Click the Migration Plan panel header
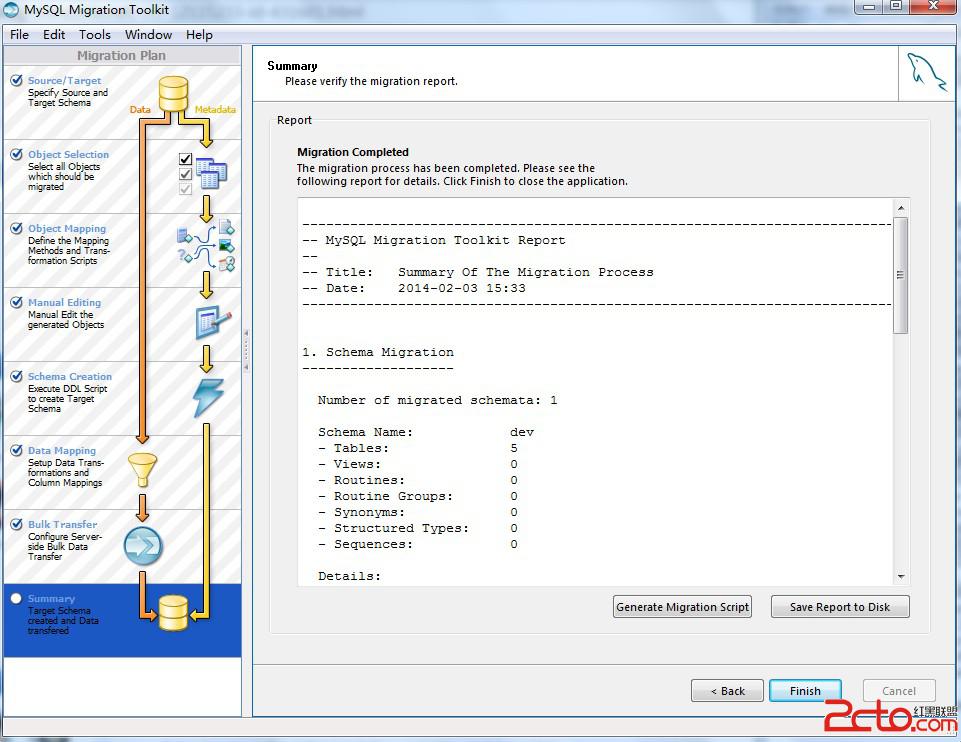 point(121,55)
